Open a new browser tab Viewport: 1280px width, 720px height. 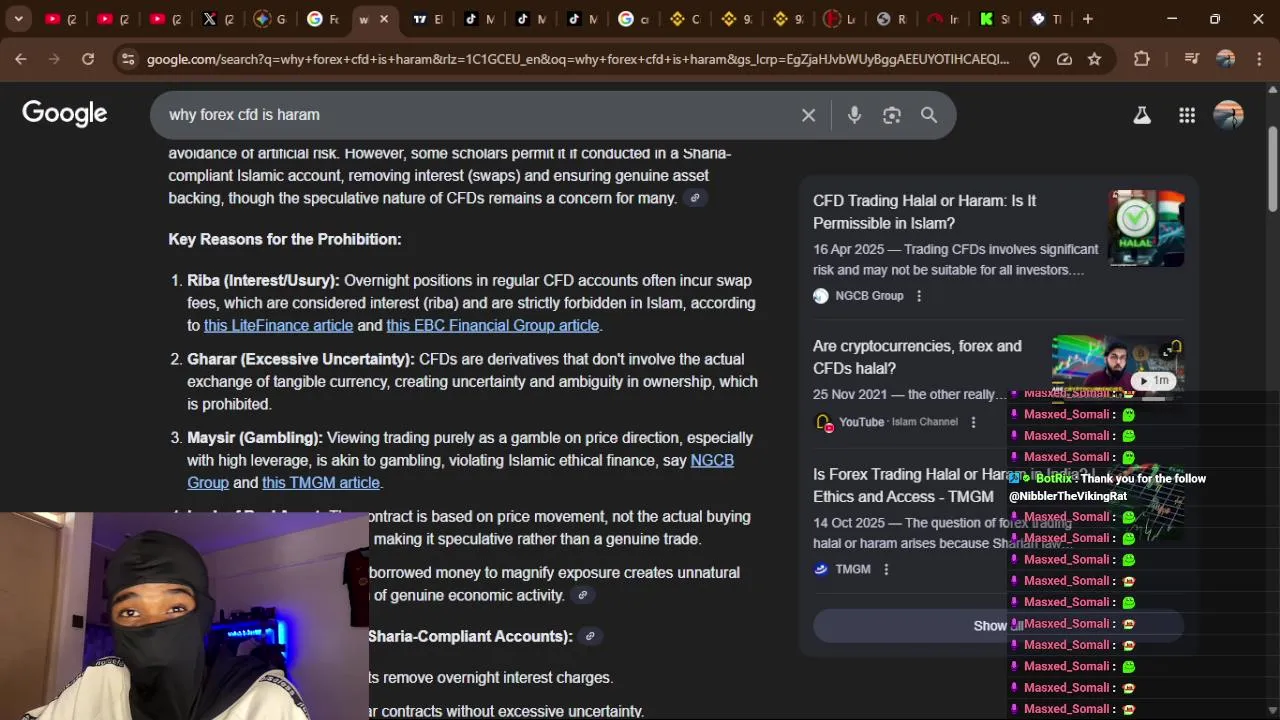1087,19
